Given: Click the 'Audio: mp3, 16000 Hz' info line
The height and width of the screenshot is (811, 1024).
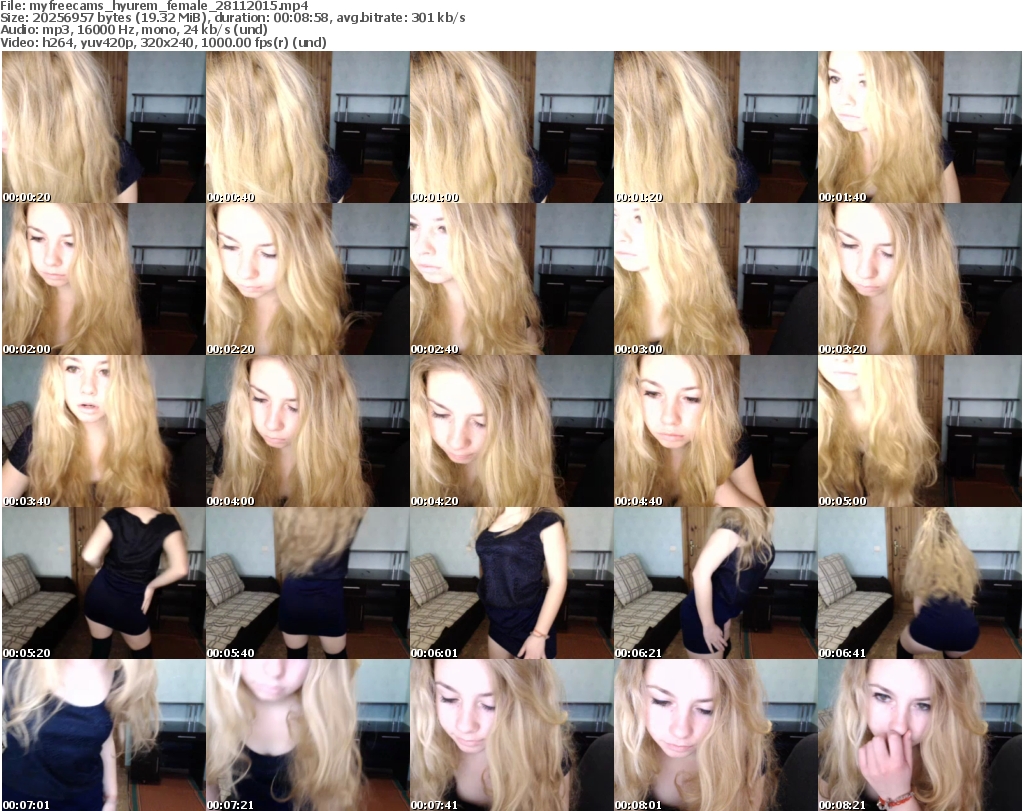Looking at the screenshot, I should (134, 30).
